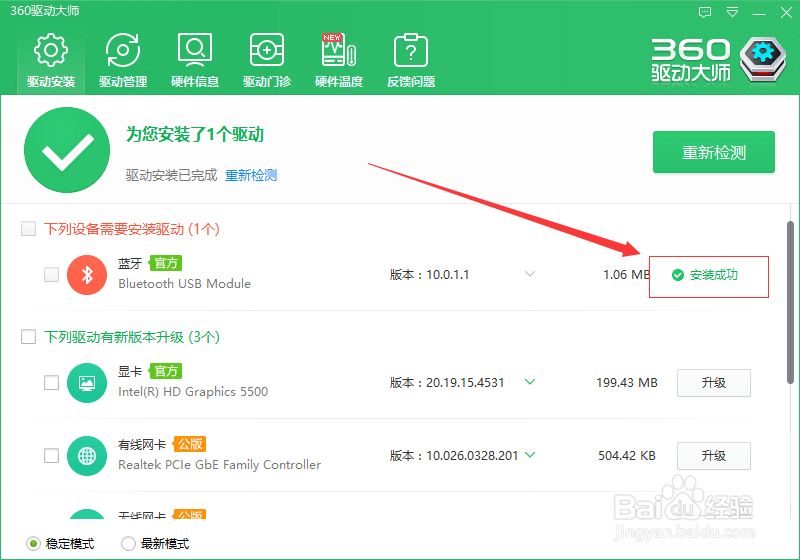This screenshot has height=560, width=800.
Task: Click the 为您安装了1个驱动 heading
Action: pyautogui.click(x=195, y=135)
